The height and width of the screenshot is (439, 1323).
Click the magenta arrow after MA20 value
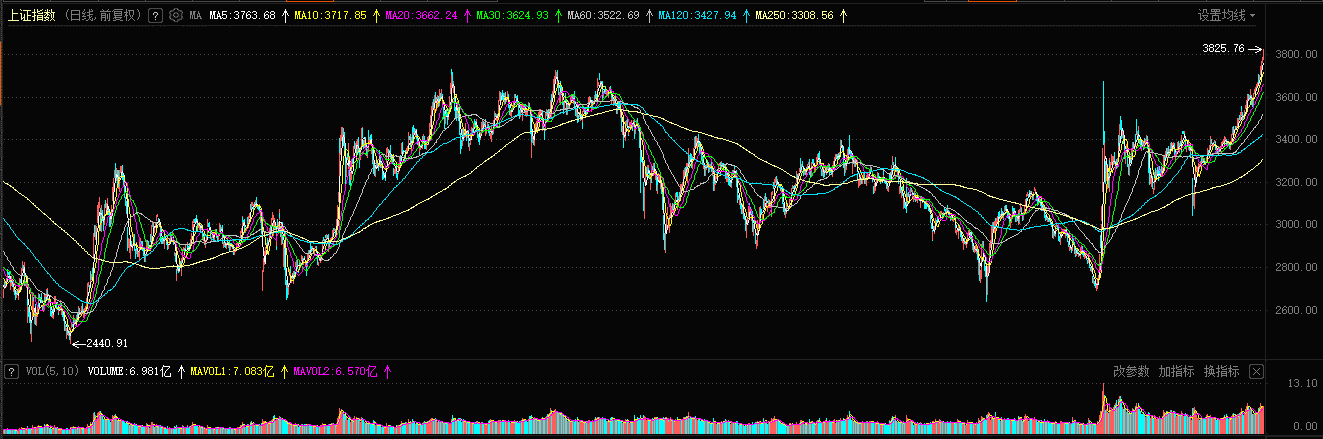pos(466,16)
